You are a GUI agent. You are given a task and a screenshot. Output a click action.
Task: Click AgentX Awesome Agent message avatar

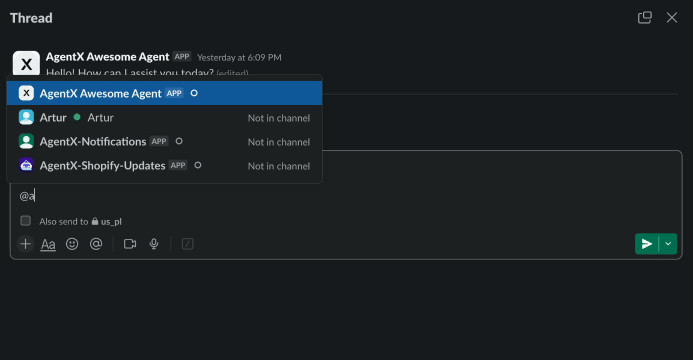pos(26,63)
